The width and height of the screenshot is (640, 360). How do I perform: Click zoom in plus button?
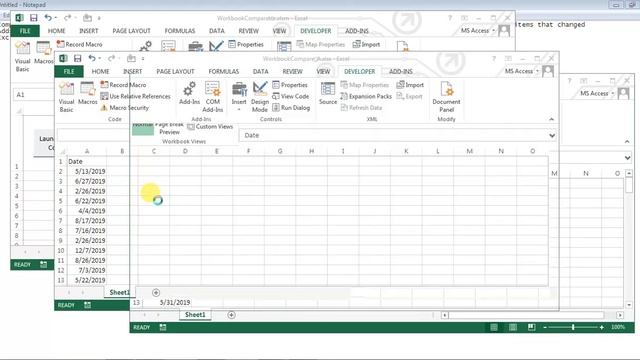[602, 327]
